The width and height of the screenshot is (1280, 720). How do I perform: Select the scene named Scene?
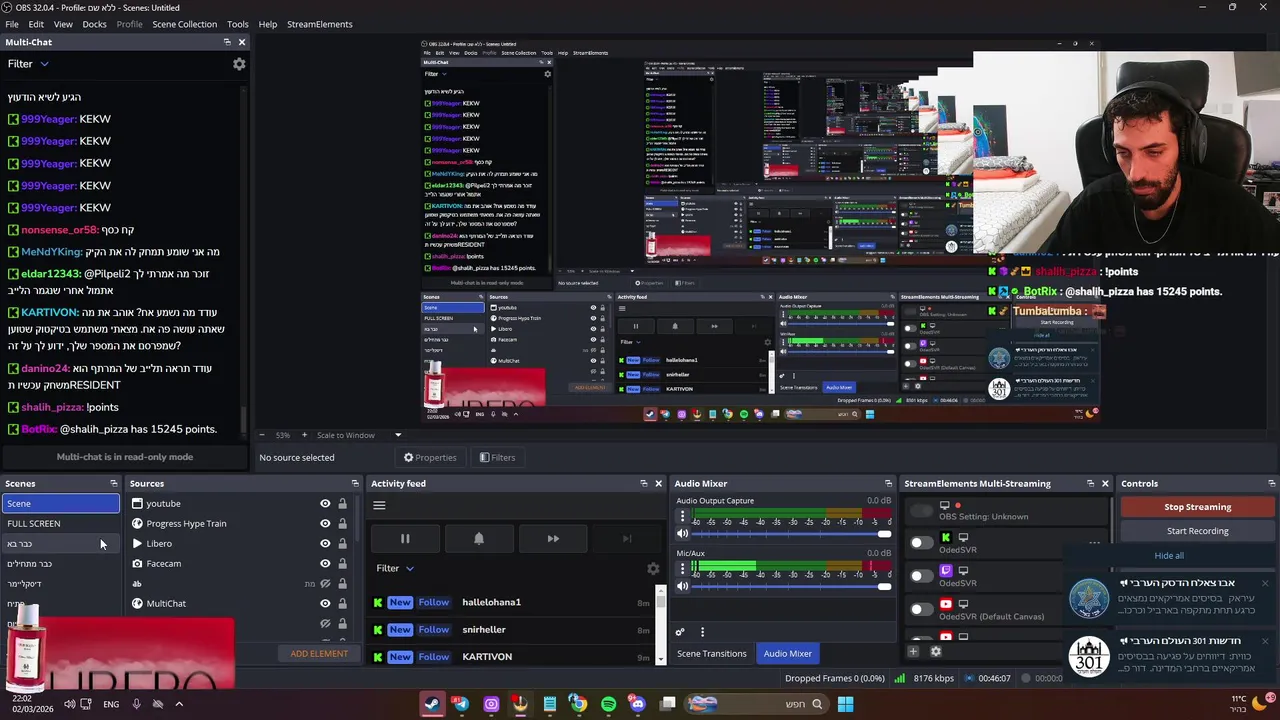60,504
